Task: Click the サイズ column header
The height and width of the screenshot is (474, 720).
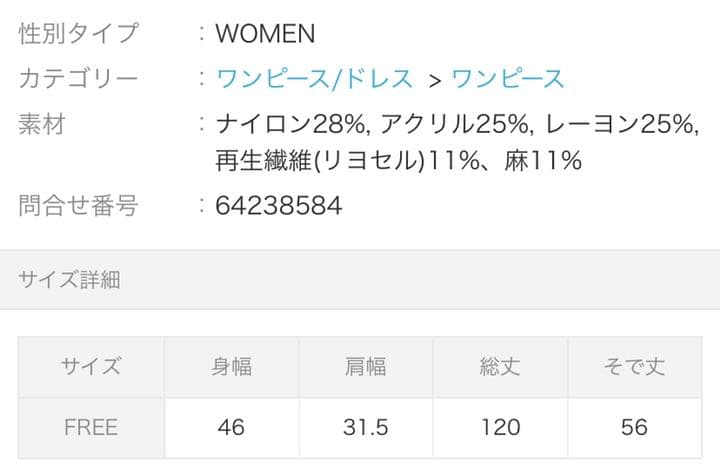Action: [91, 367]
